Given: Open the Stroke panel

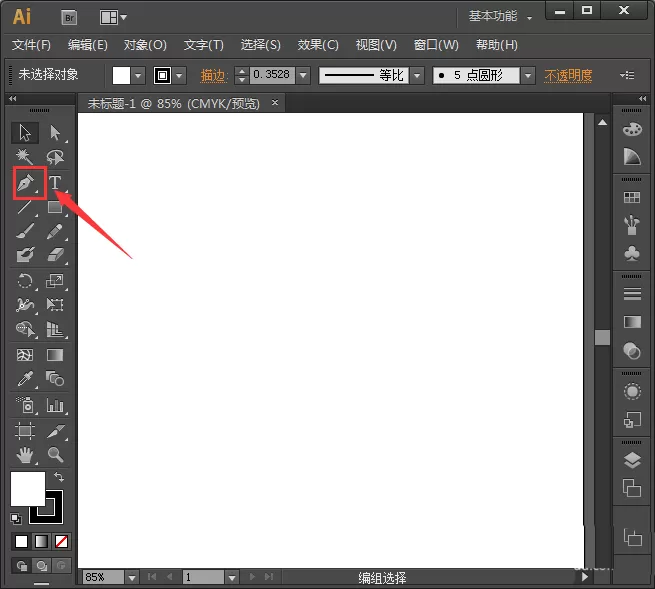Looking at the screenshot, I should (632, 294).
